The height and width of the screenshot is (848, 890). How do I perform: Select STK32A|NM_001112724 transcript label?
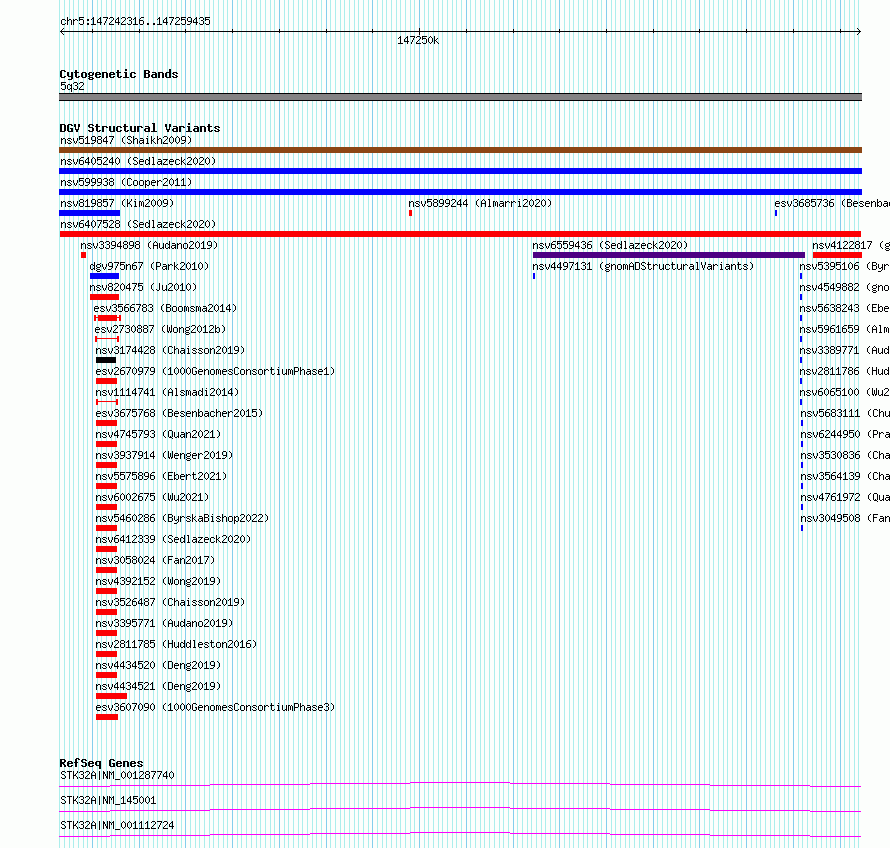coord(117,825)
